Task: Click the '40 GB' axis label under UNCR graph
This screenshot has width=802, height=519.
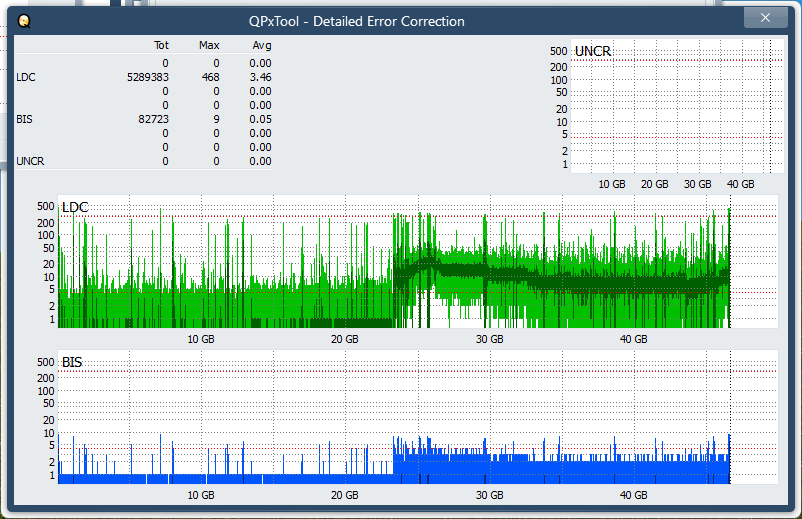Action: [741, 184]
